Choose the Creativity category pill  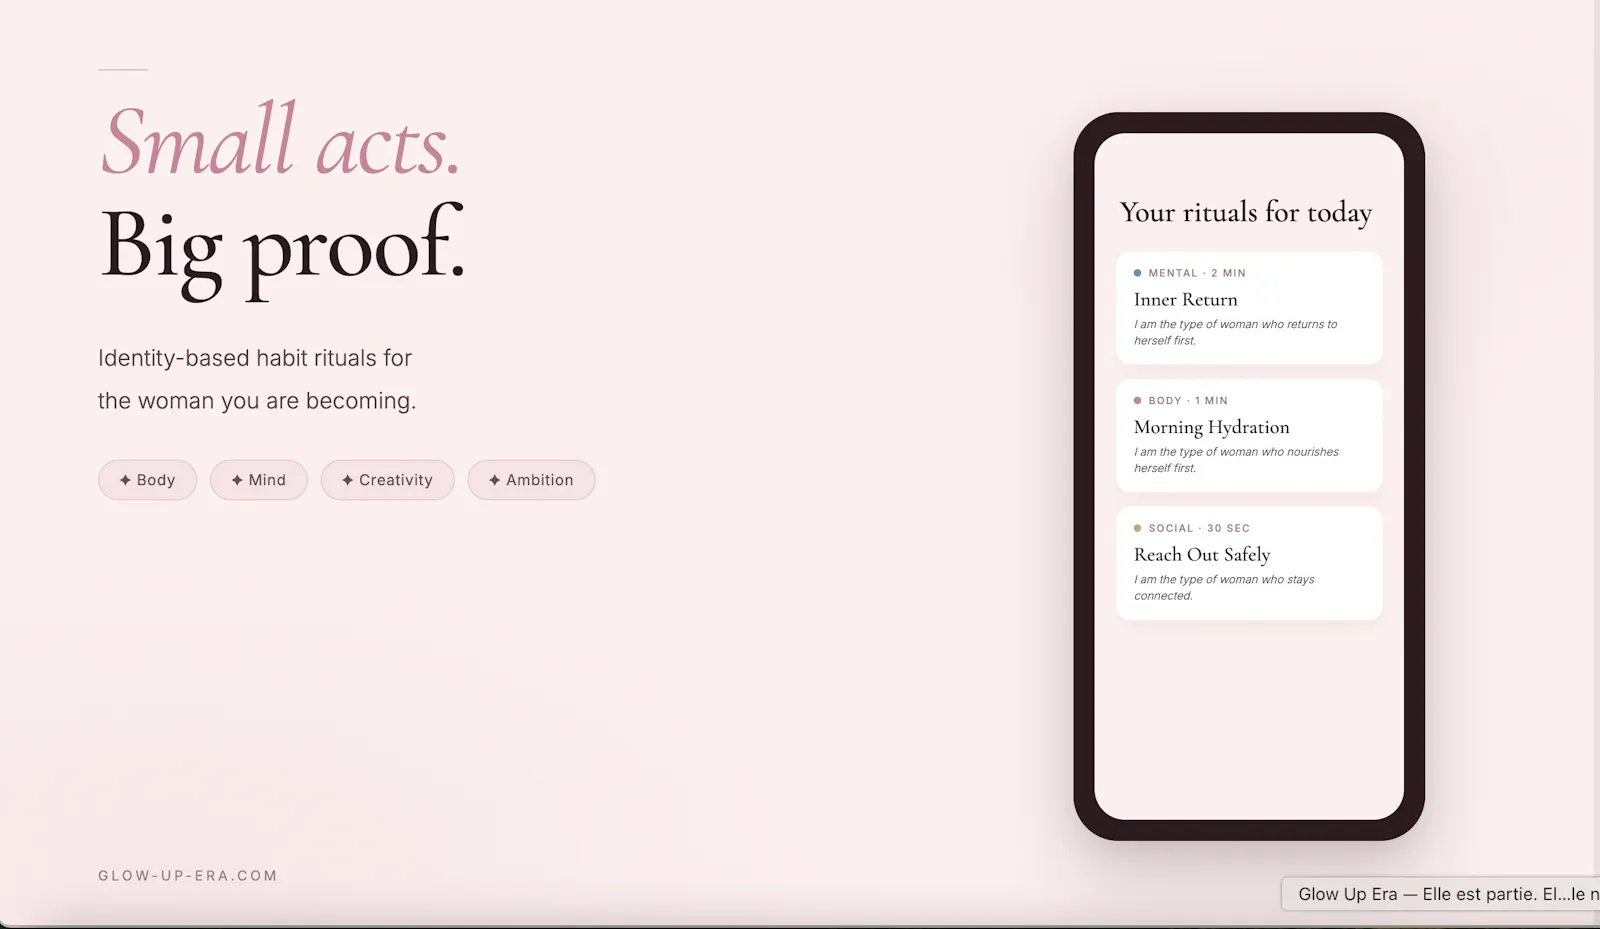click(387, 480)
